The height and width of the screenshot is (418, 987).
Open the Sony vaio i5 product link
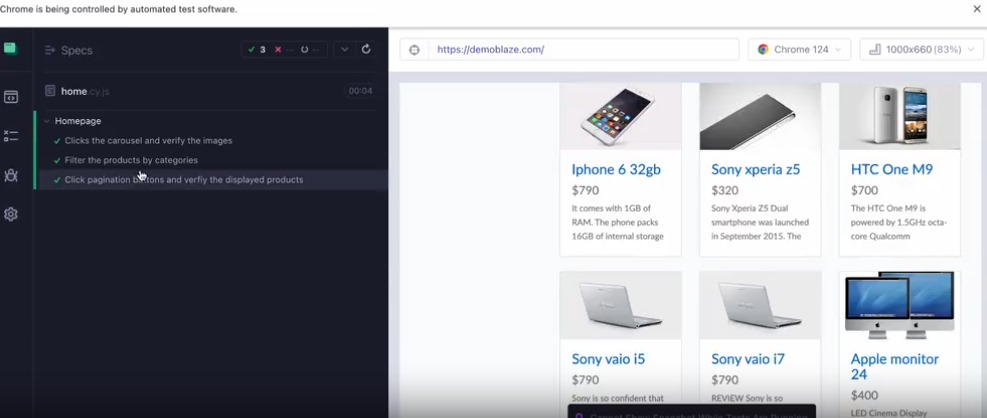[608, 359]
